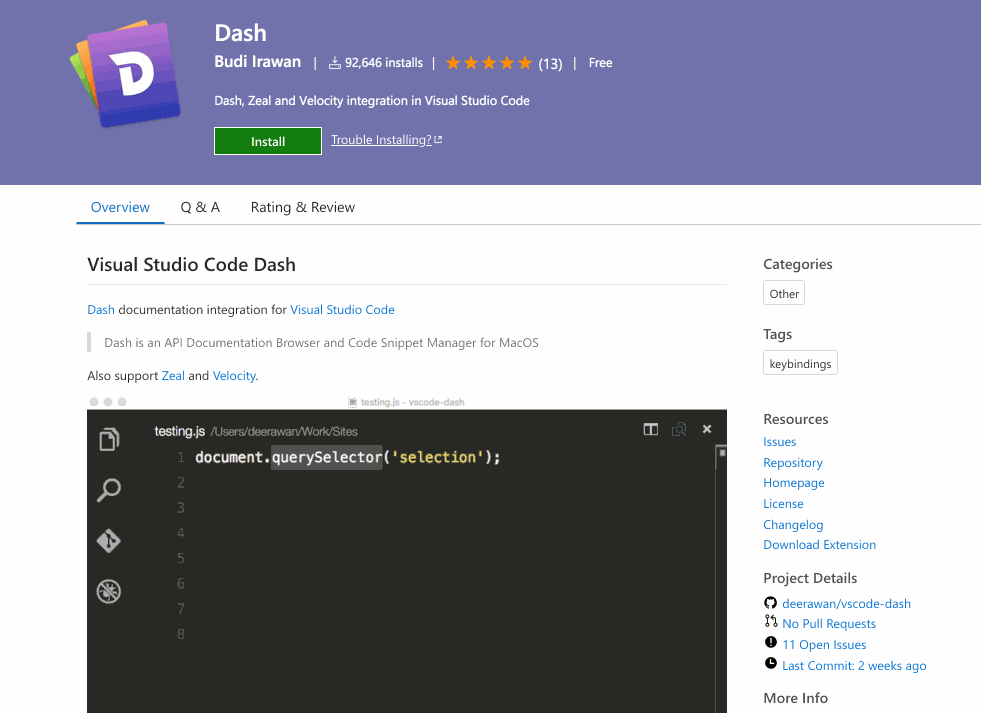Viewport: 981px width, 713px height.
Task: Switch to the Overview tab
Action: (120, 207)
